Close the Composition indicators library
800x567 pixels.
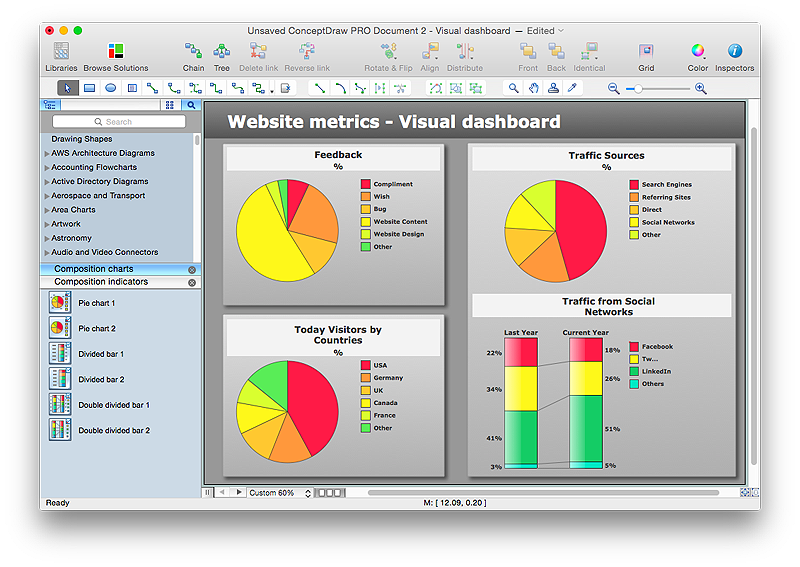coord(192,283)
